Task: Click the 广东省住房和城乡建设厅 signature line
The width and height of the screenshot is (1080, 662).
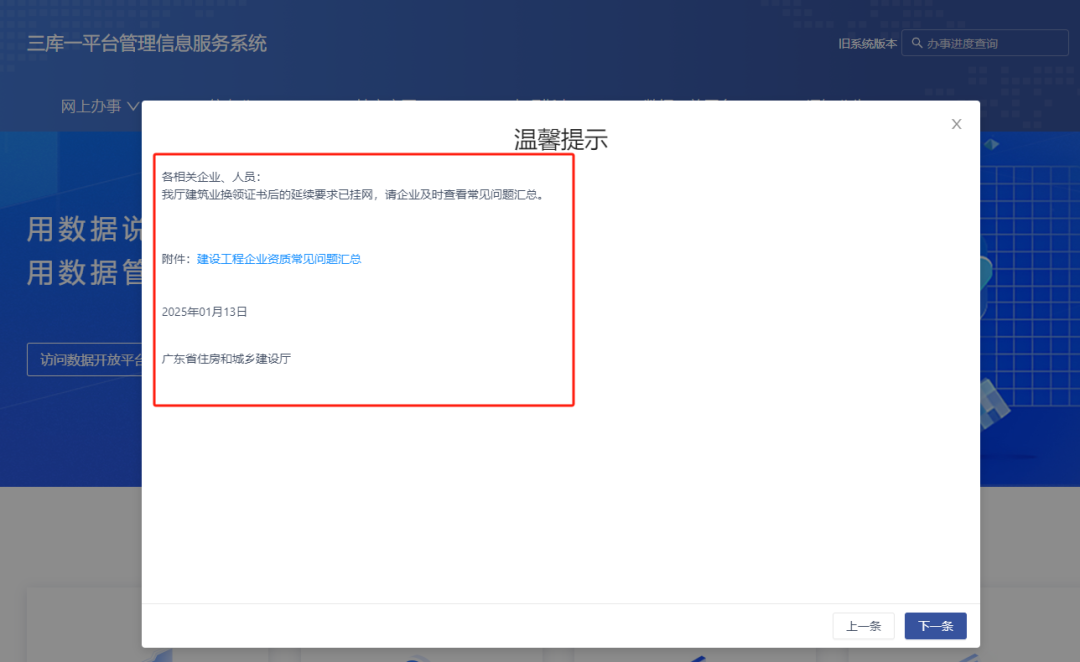Action: coord(226,358)
